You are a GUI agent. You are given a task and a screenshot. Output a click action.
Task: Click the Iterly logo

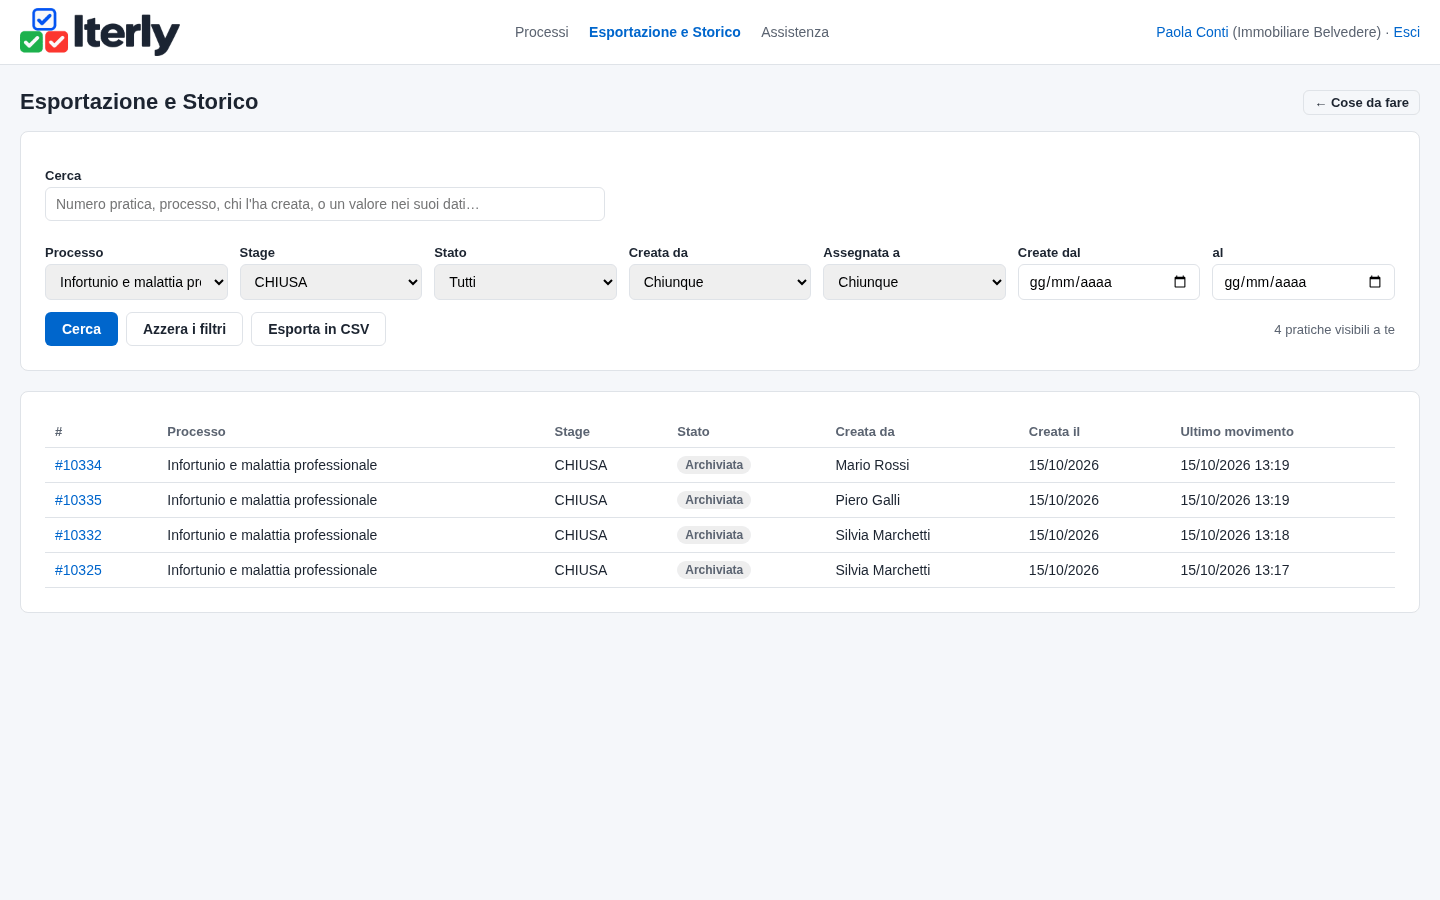click(100, 32)
